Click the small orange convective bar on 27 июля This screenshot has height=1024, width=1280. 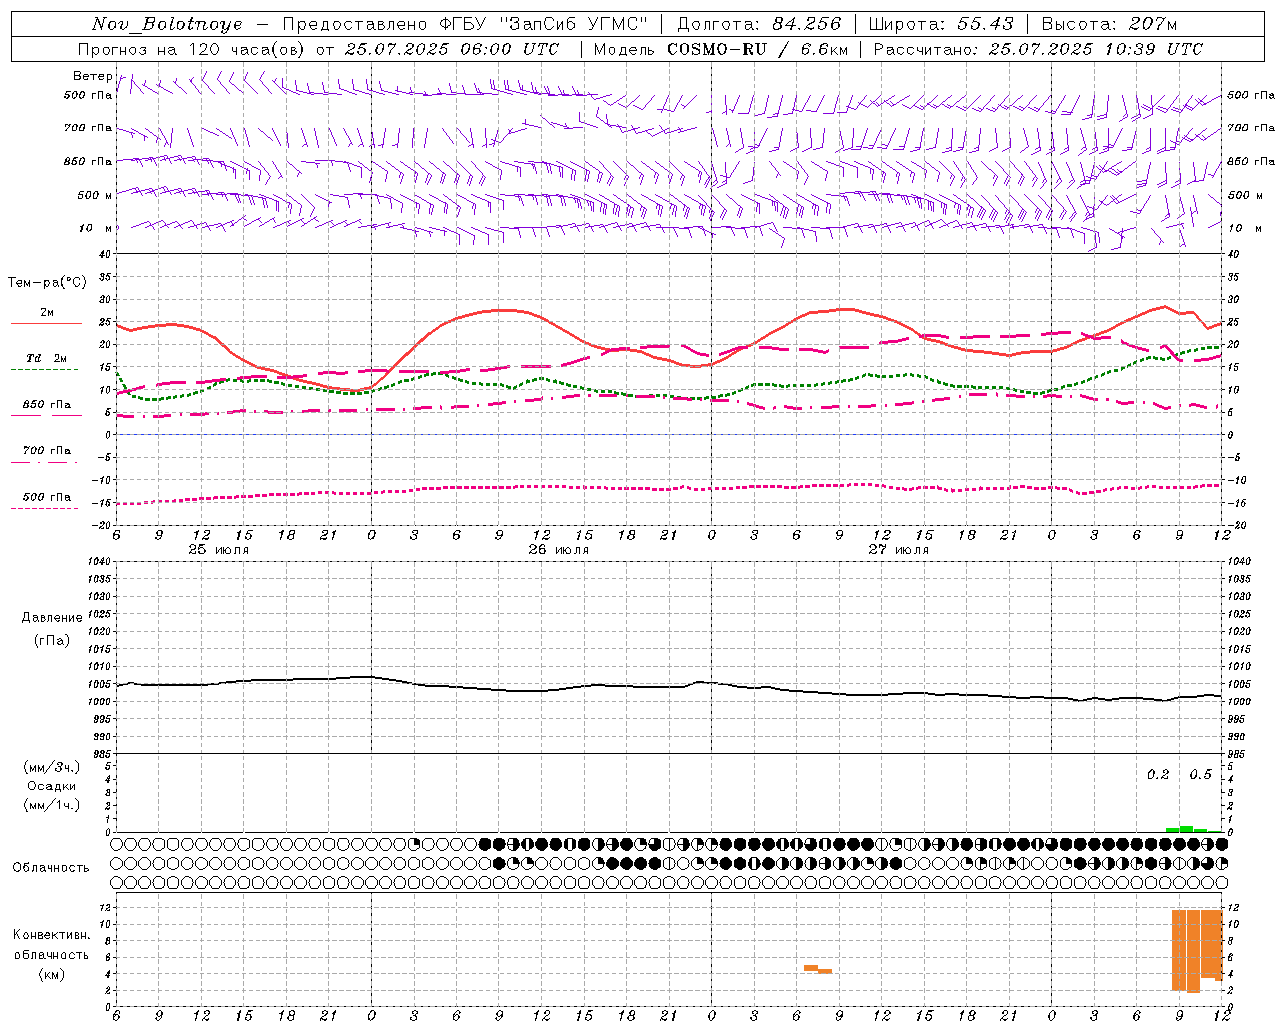818,969
